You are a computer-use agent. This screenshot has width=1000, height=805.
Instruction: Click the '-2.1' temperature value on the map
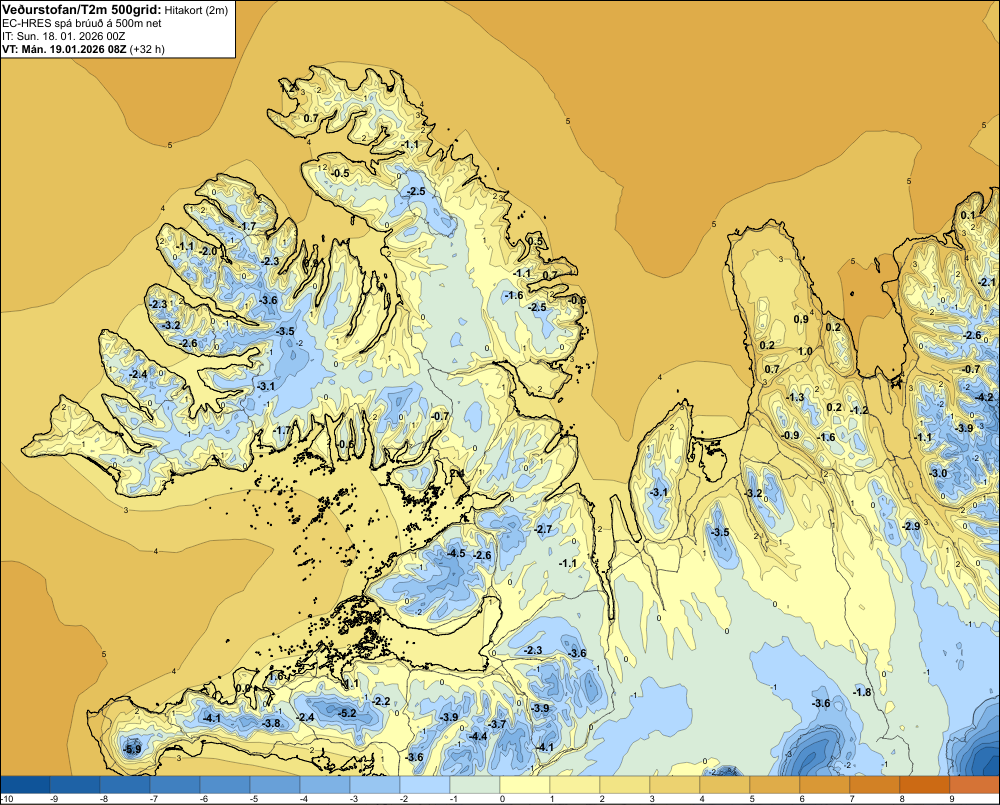click(987, 282)
